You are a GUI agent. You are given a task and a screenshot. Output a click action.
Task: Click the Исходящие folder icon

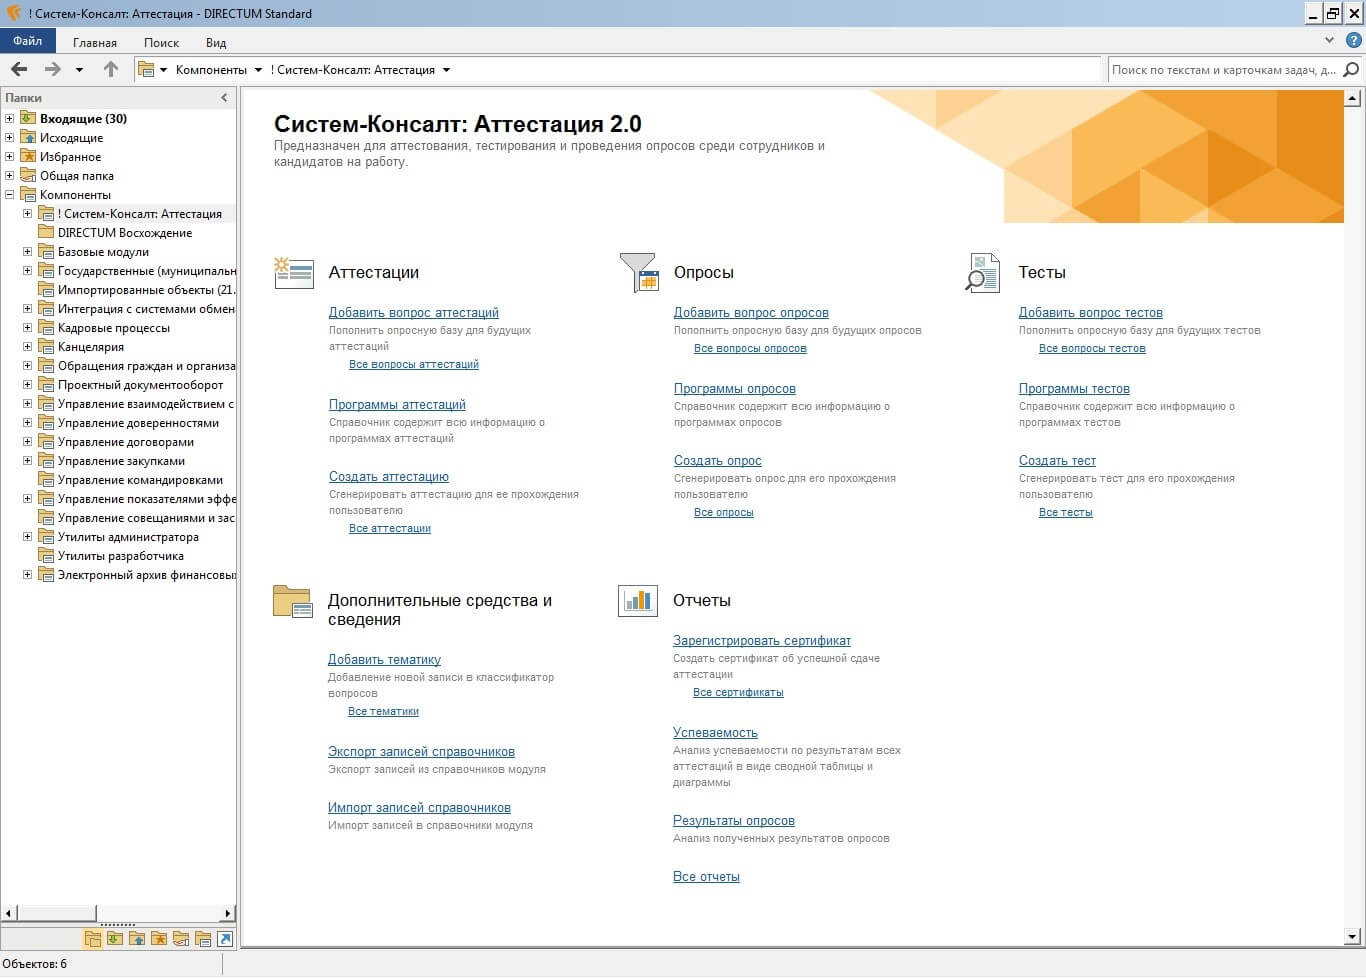pos(28,137)
